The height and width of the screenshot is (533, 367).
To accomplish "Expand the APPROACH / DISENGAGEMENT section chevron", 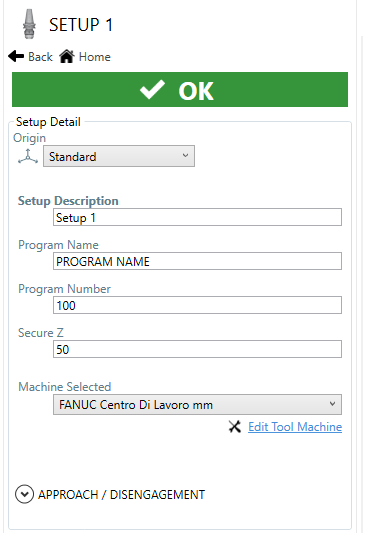I will (24, 494).
